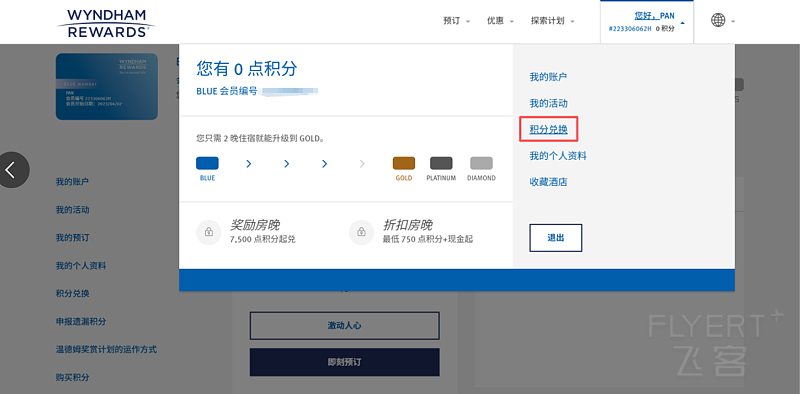Open 我的账户 in the left sidebar

(x=72, y=182)
